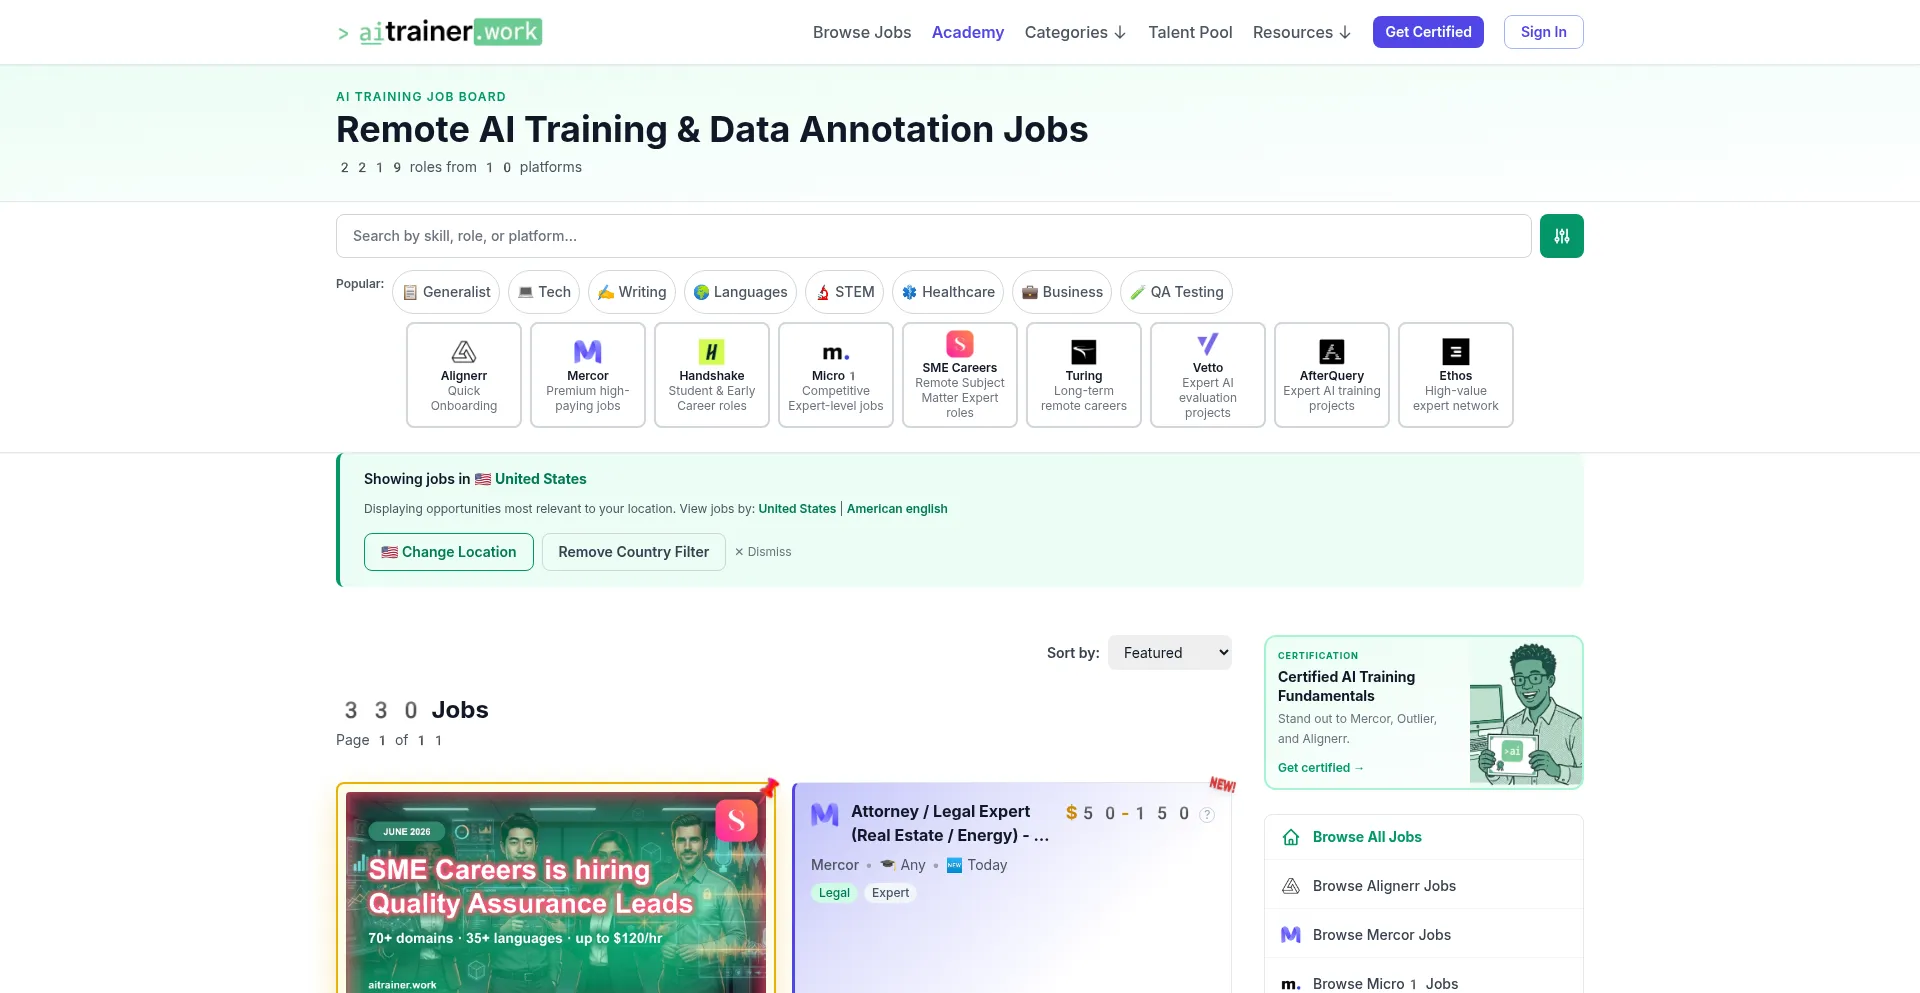Click the aitrainer.work logo
Screen dimensions: 1920x993
point(440,32)
